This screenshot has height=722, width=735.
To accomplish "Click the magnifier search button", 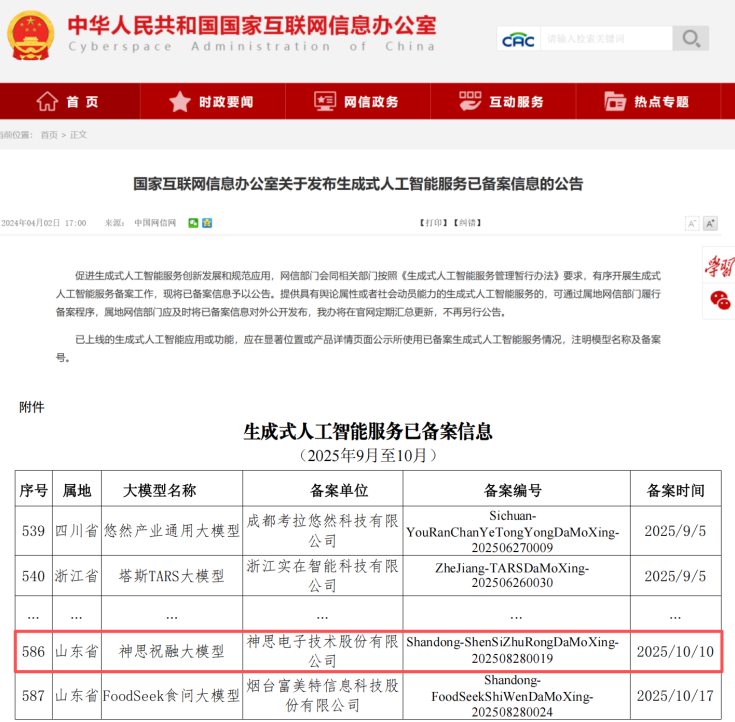I will pyautogui.click(x=691, y=39).
